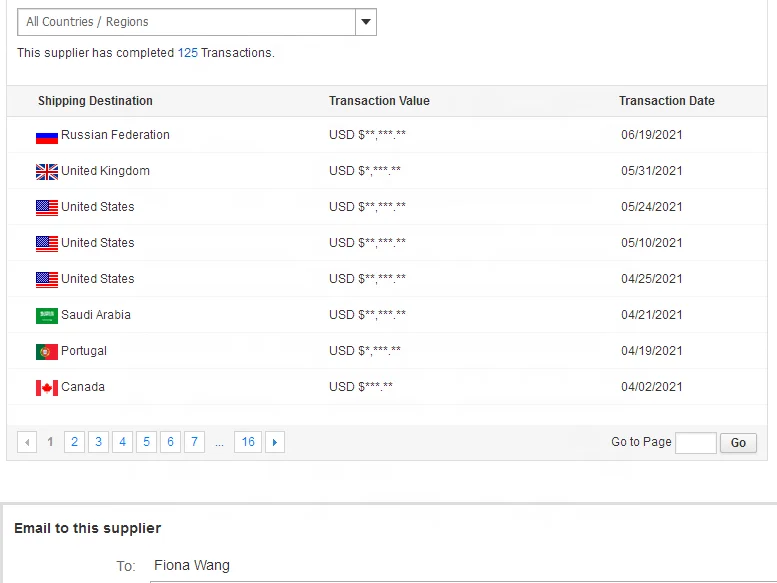Open the All Countries / Regions dropdown arrow
777x583 pixels.
[x=366, y=22]
